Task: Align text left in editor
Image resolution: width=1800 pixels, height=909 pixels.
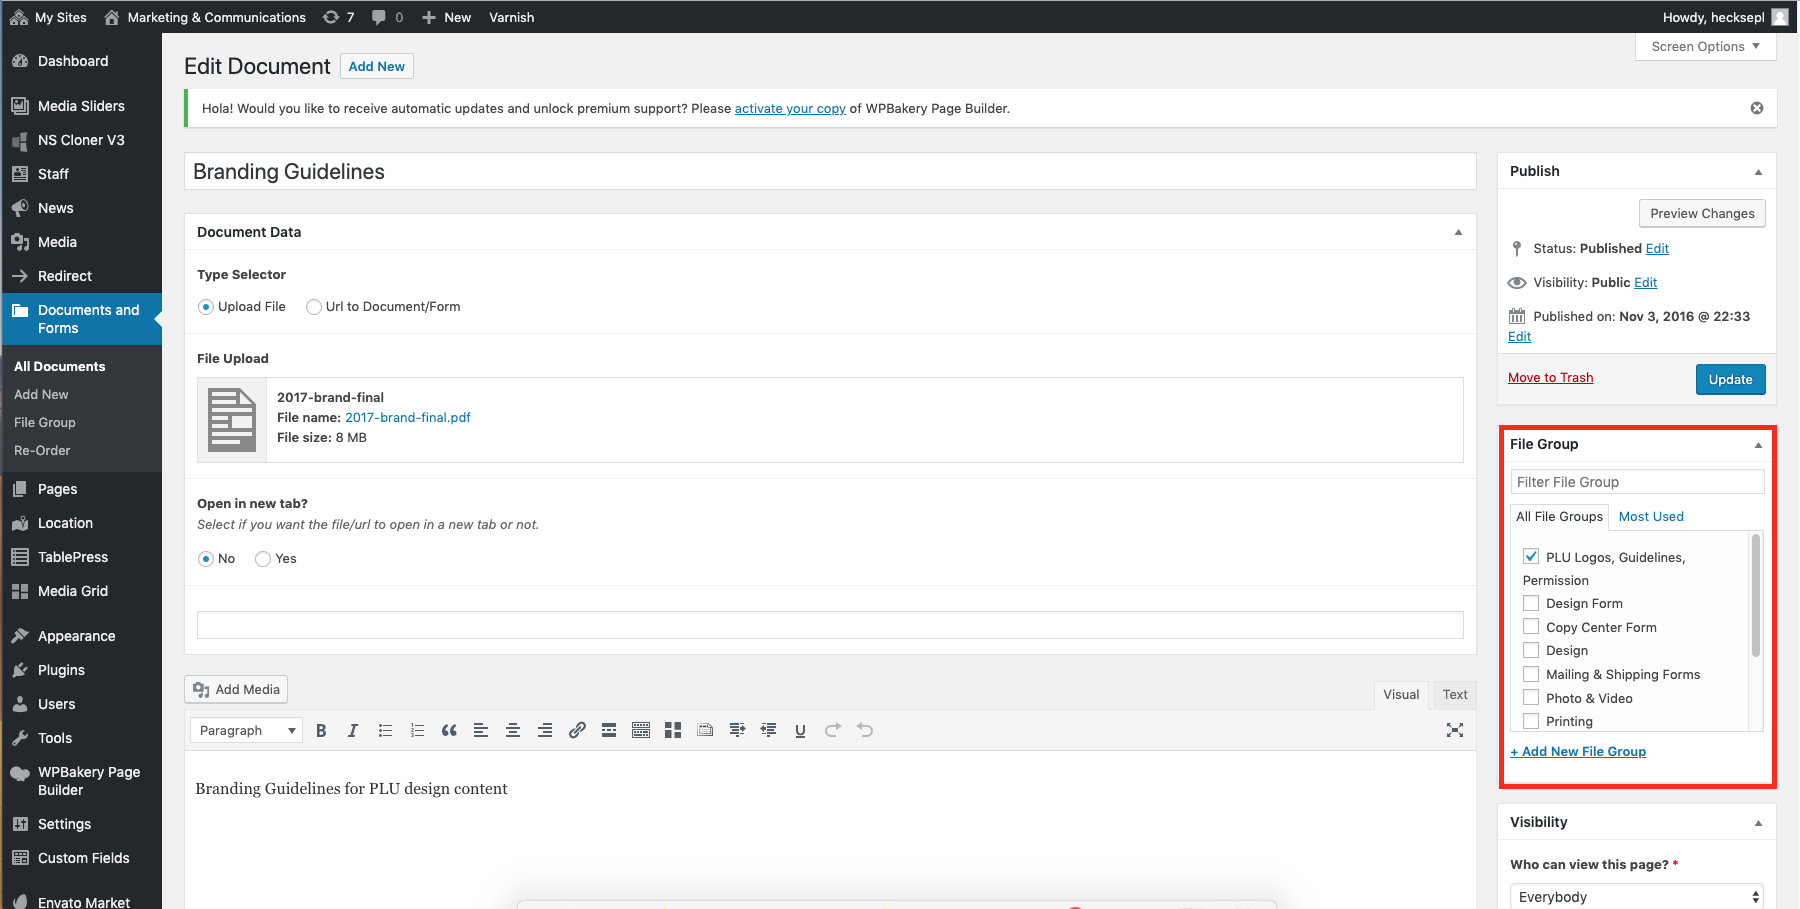Action: tap(481, 731)
